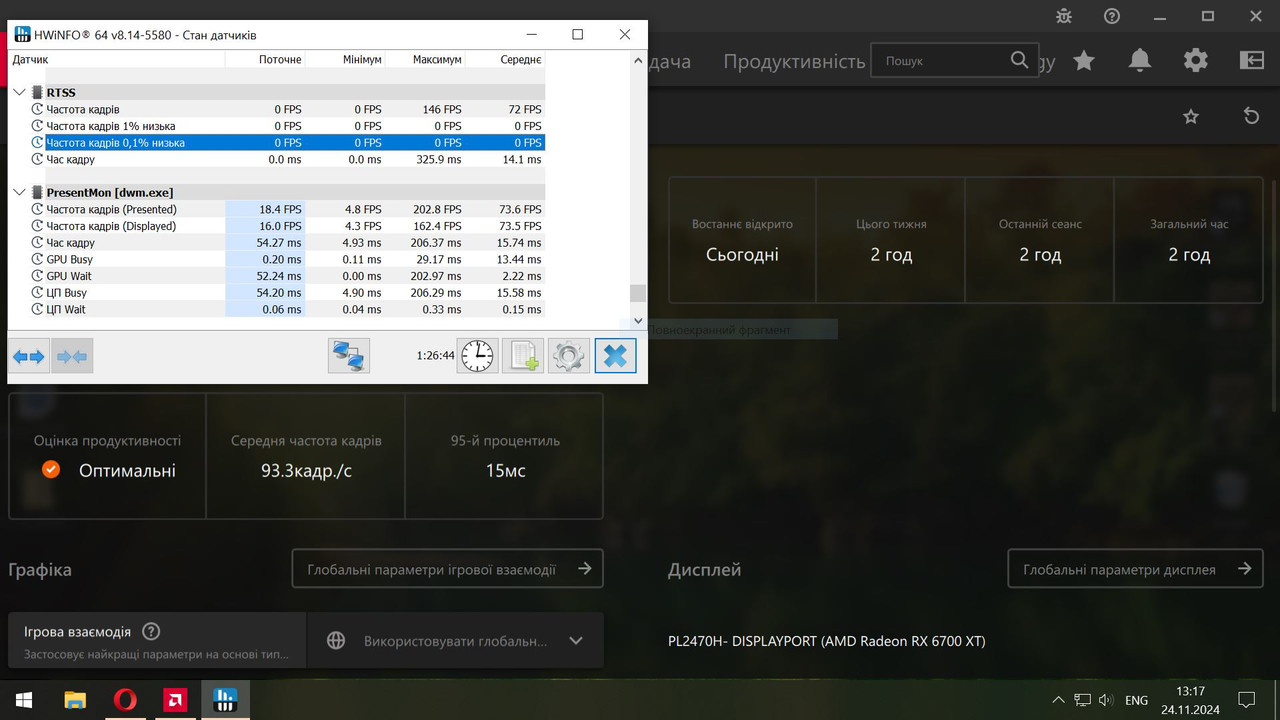1280x720 pixels.
Task: Click the 'Середня частота кадрів' 93.3кадр./с card
Action: point(306,456)
